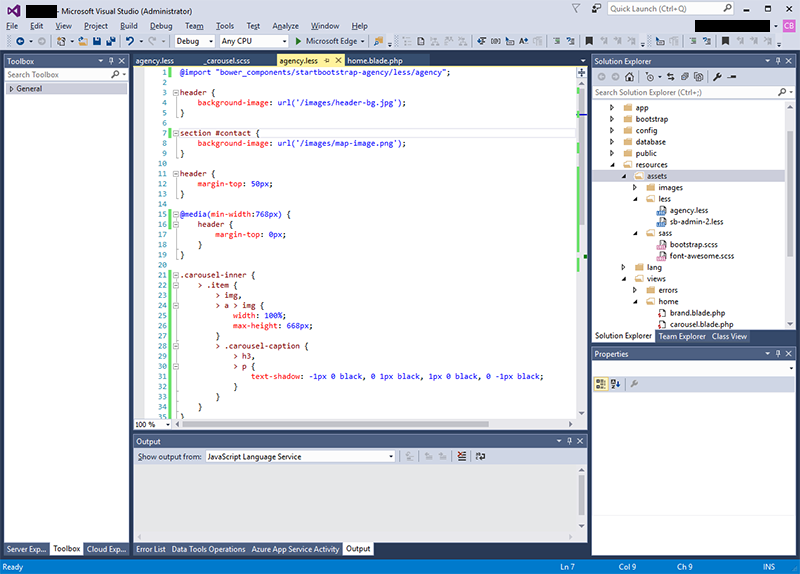
Task: Click Sync with Active Document icon
Action: pyautogui.click(x=671, y=77)
